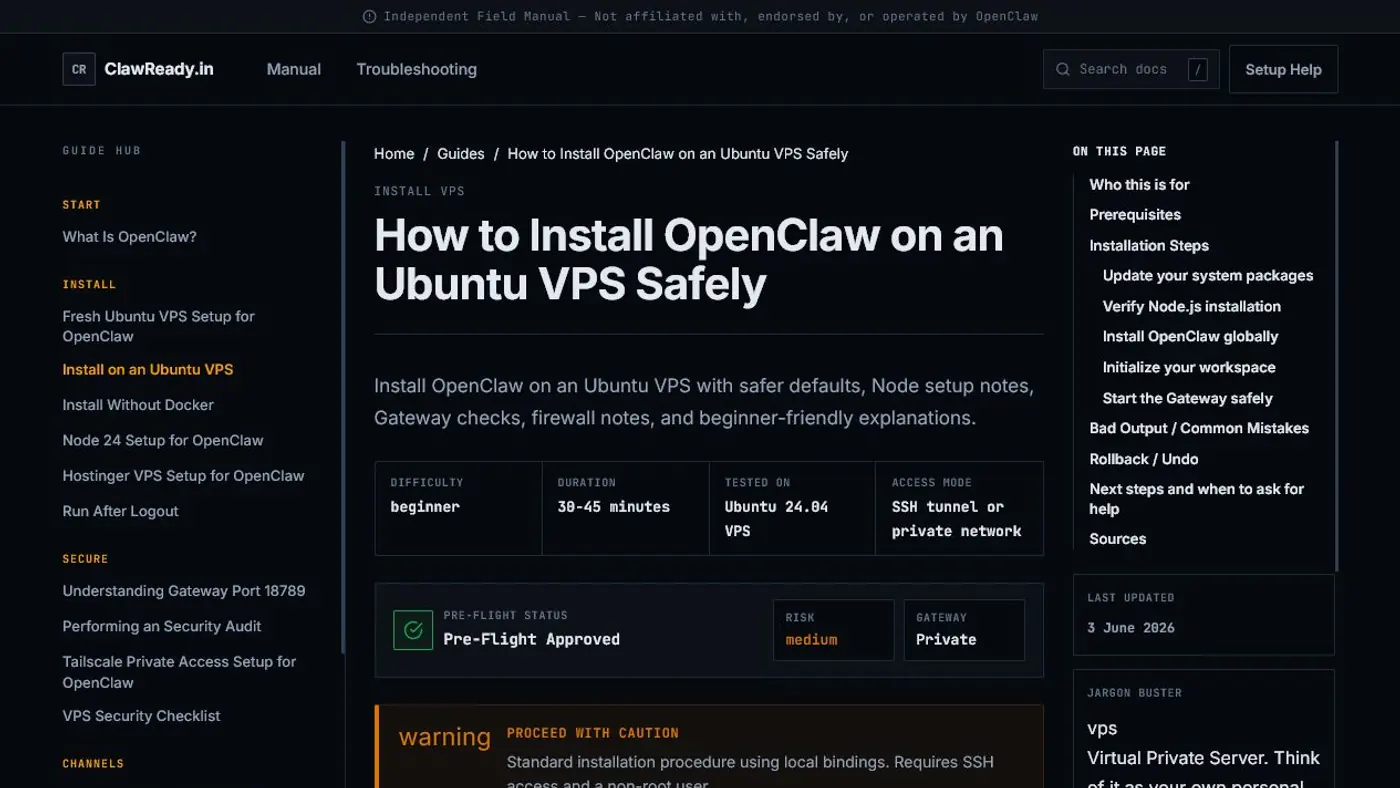Click the GUIDE HUB label
The width and height of the screenshot is (1400, 788).
[102, 151]
